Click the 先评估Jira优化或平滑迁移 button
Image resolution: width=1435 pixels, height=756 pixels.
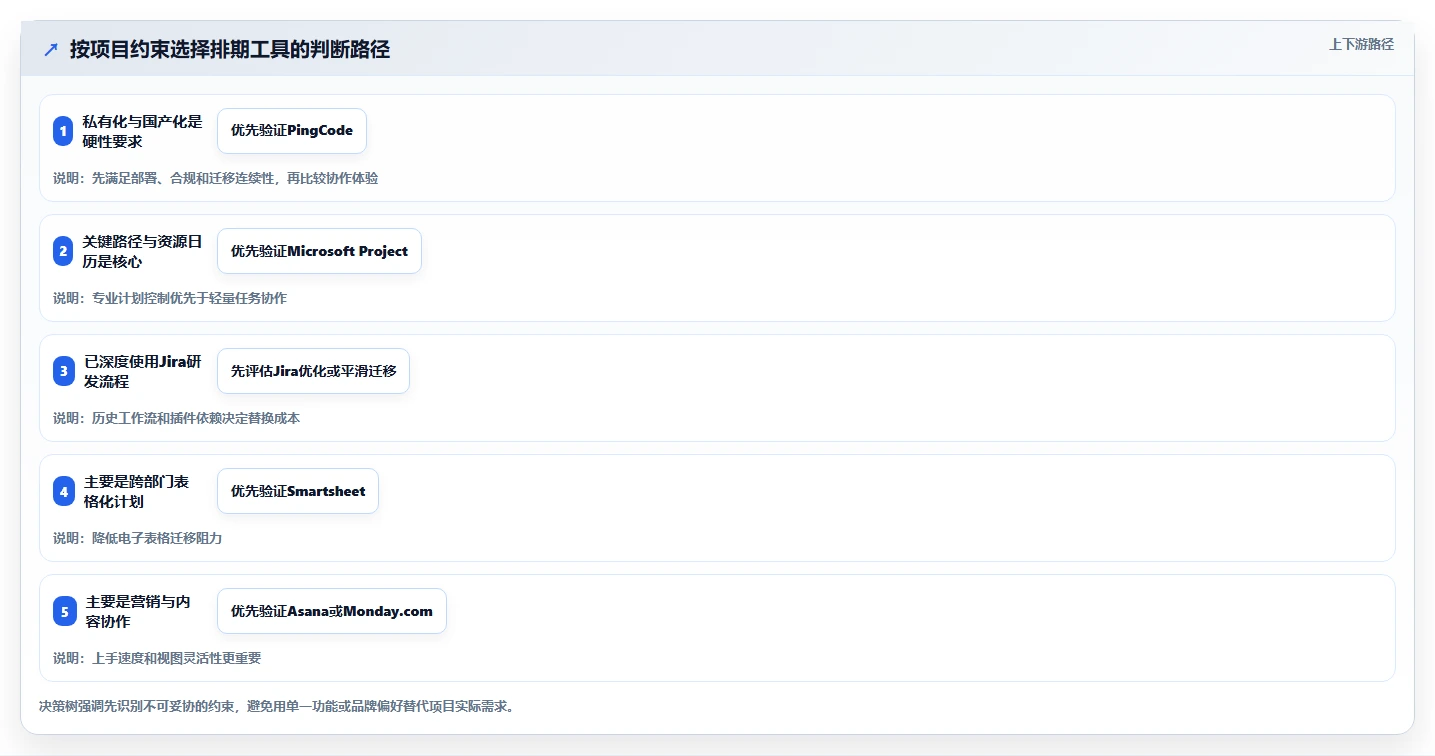pyautogui.click(x=313, y=371)
